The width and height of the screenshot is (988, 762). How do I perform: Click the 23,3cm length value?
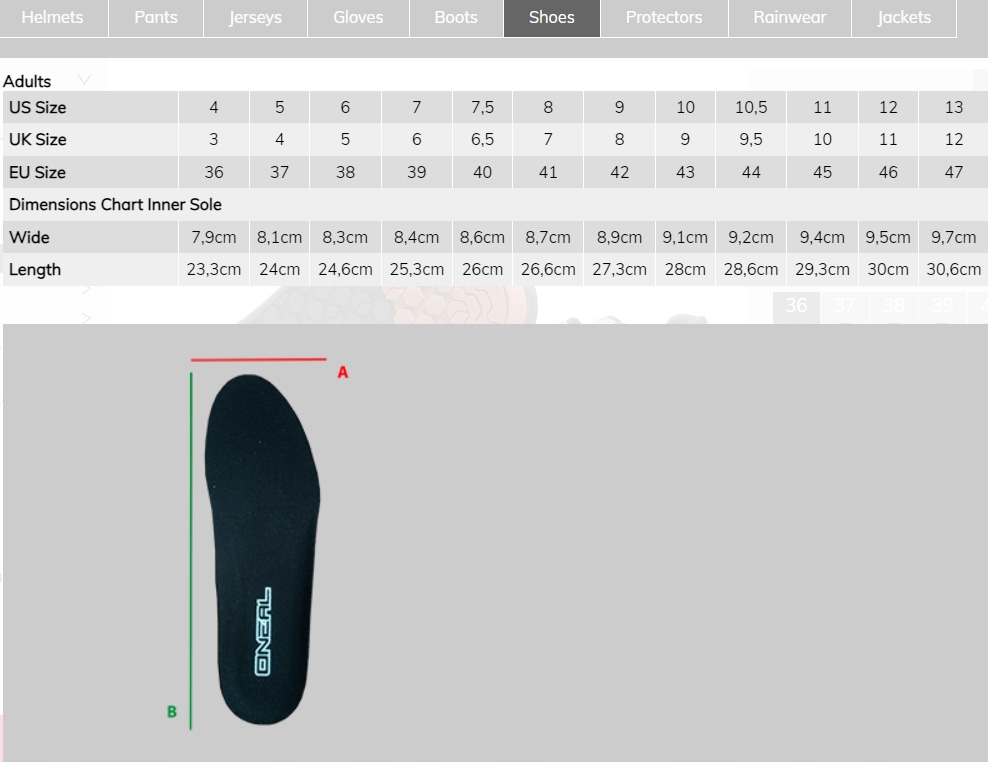point(214,270)
